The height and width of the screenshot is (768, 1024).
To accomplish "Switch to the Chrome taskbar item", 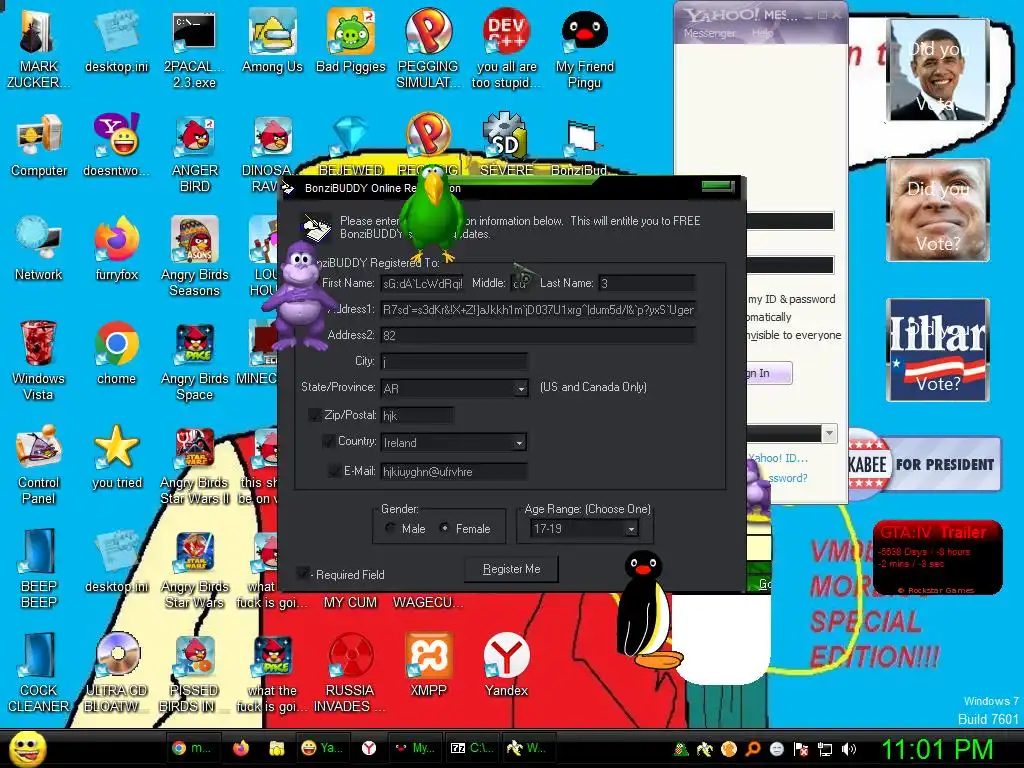I will (191, 748).
